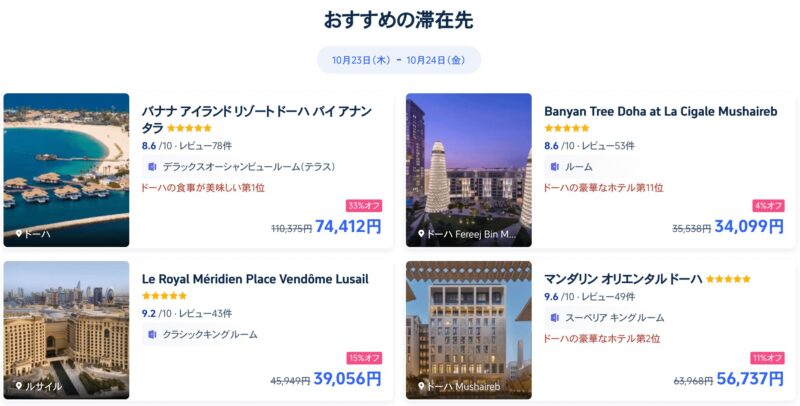Click the door icon beside デラックスオーシャンビュールーム
This screenshot has width=800, height=406.
(x=152, y=167)
